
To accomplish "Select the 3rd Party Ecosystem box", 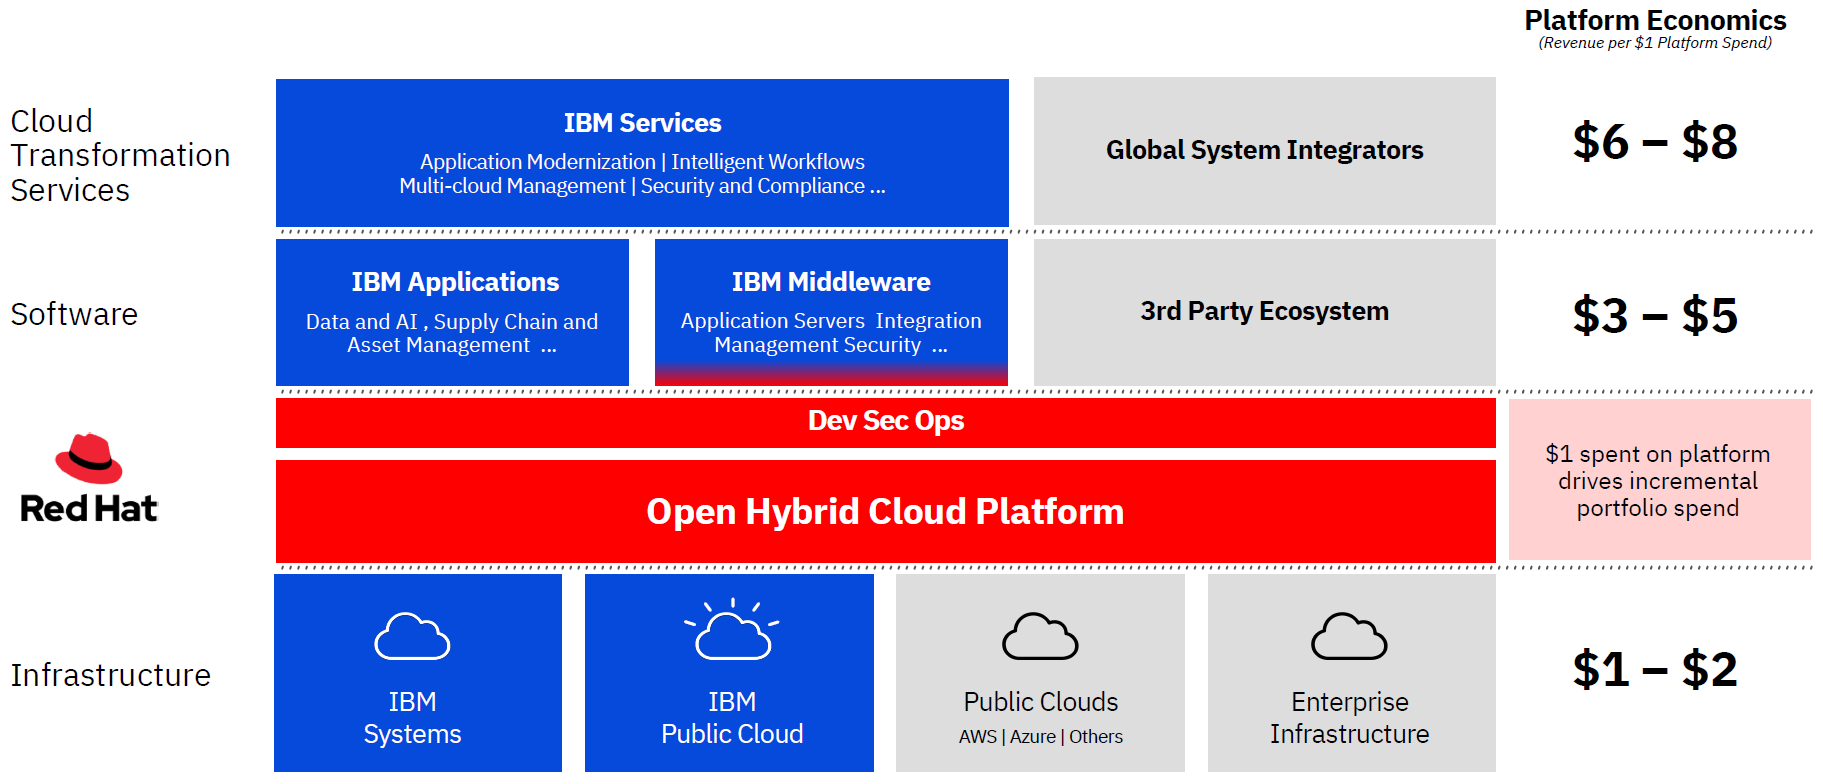I will [x=1264, y=311].
